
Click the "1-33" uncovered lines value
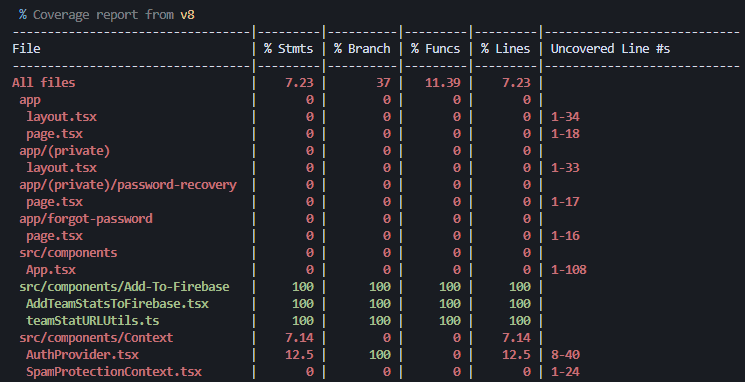[565, 168]
